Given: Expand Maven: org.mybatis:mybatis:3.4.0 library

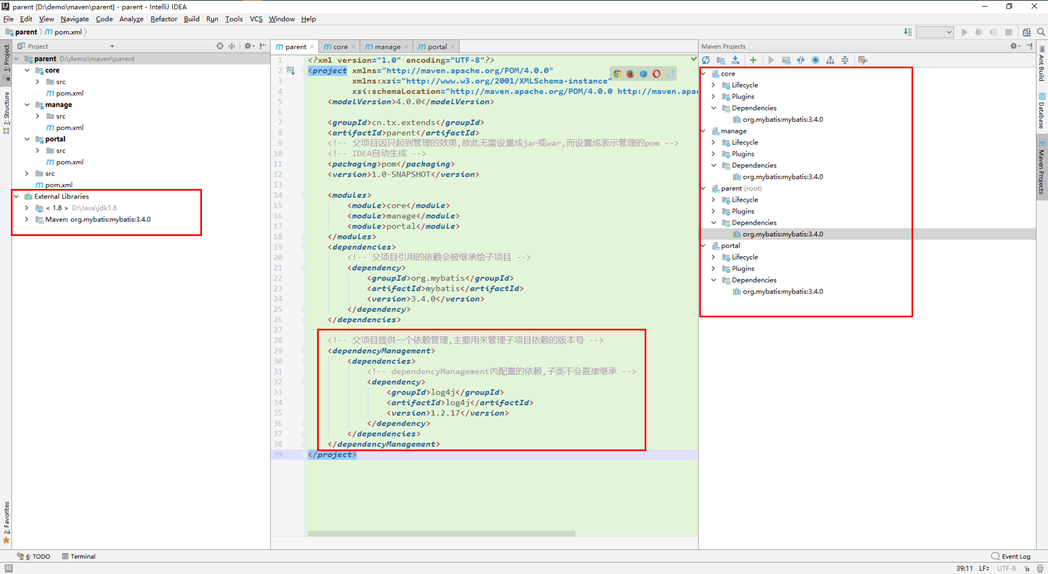Looking at the screenshot, I should point(27,219).
